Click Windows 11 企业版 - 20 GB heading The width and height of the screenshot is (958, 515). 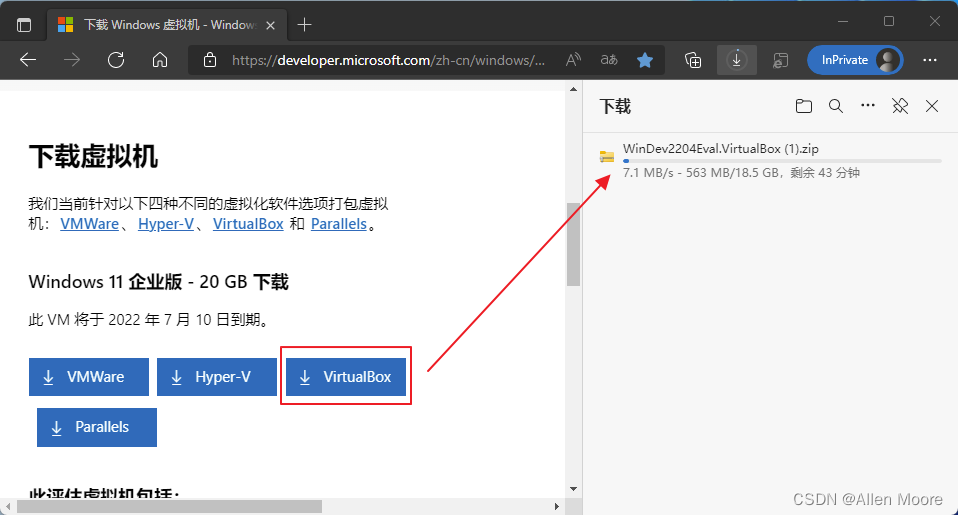158,282
